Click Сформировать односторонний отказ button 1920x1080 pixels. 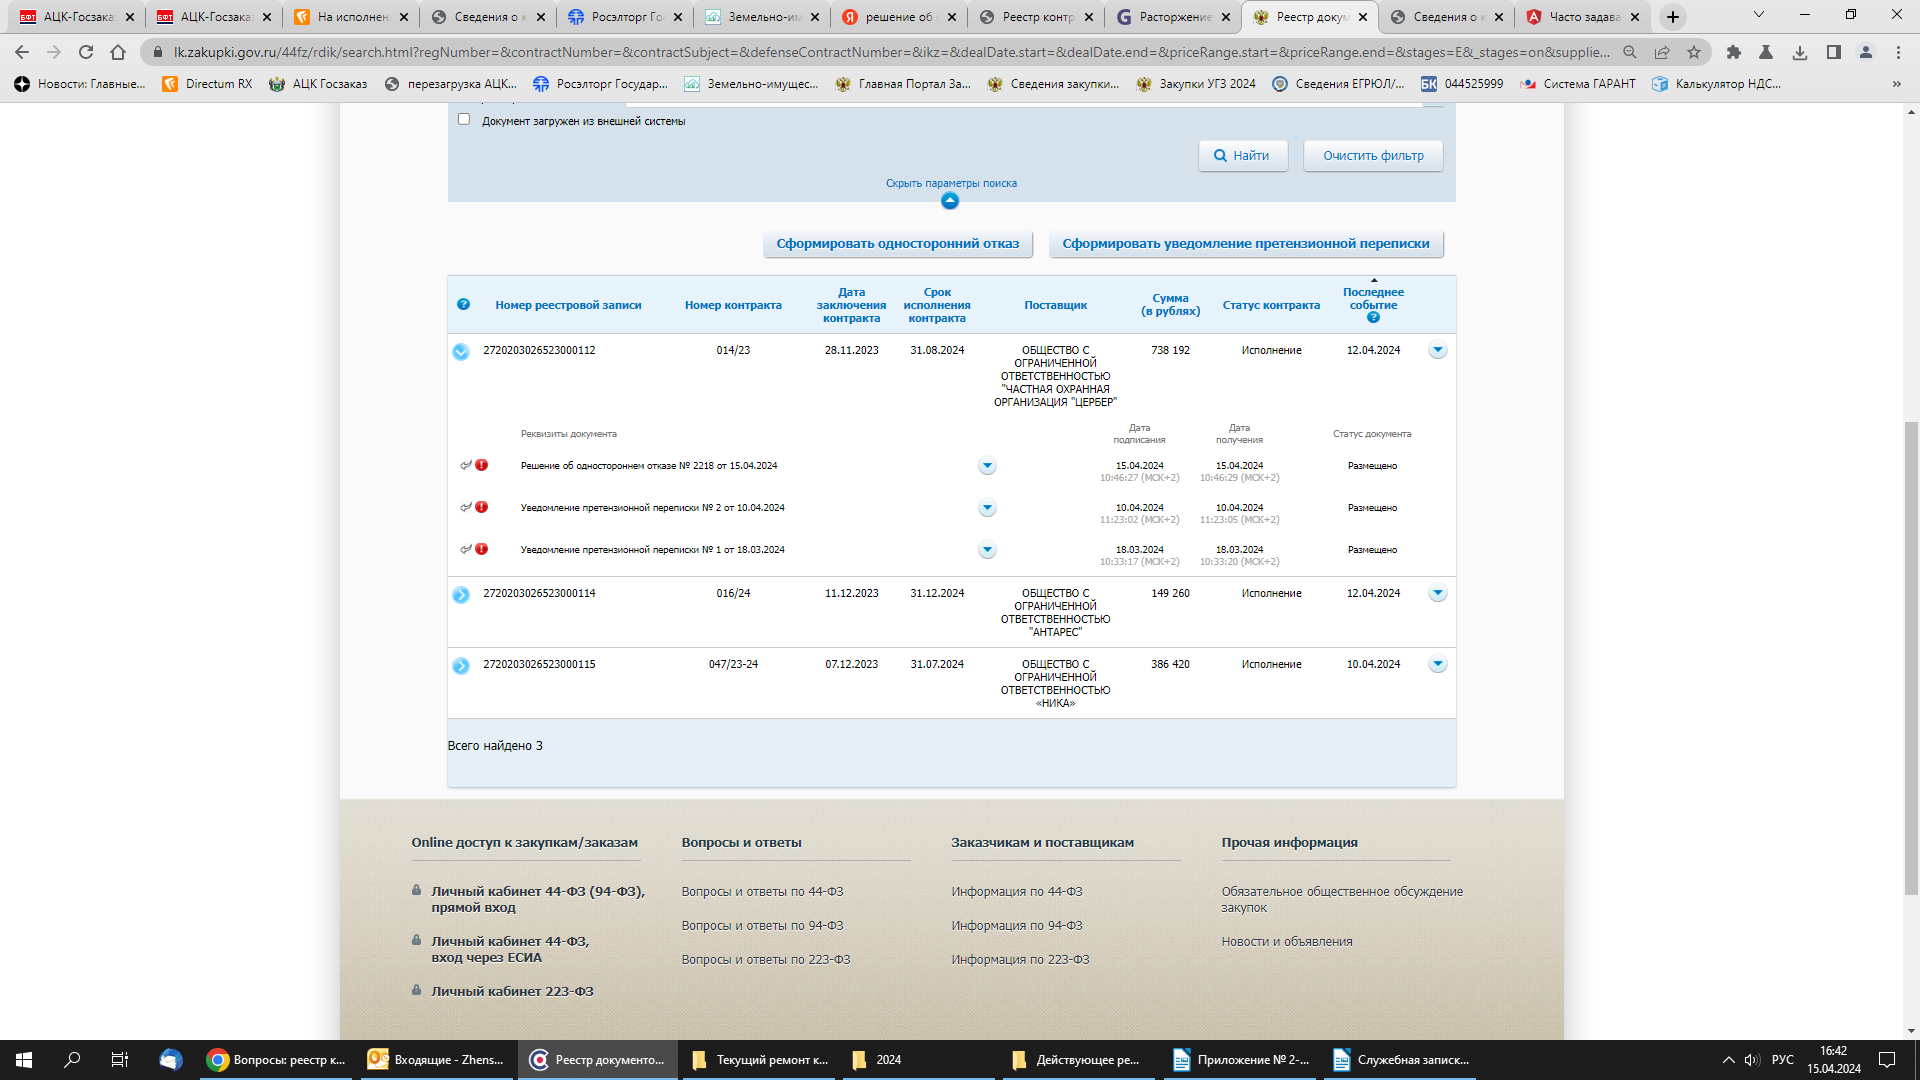click(897, 244)
